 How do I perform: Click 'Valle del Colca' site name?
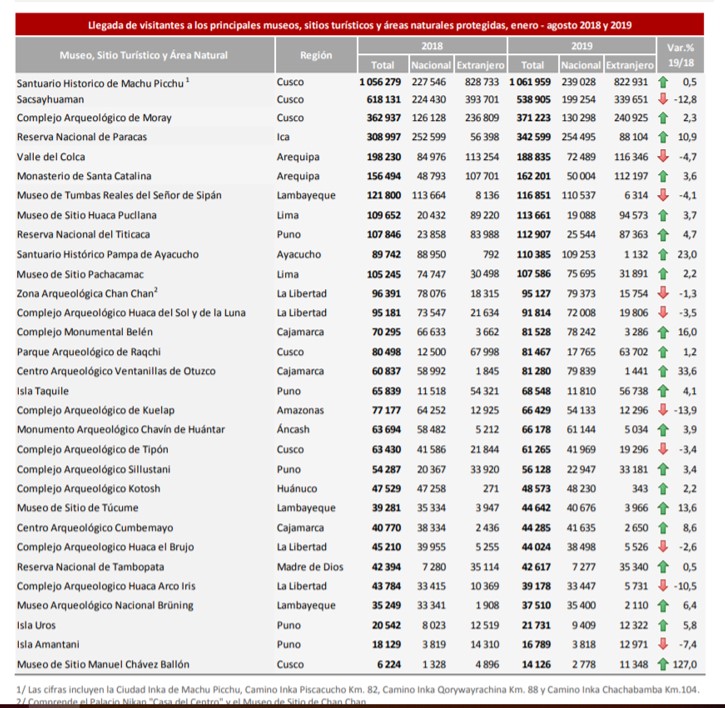coord(51,157)
